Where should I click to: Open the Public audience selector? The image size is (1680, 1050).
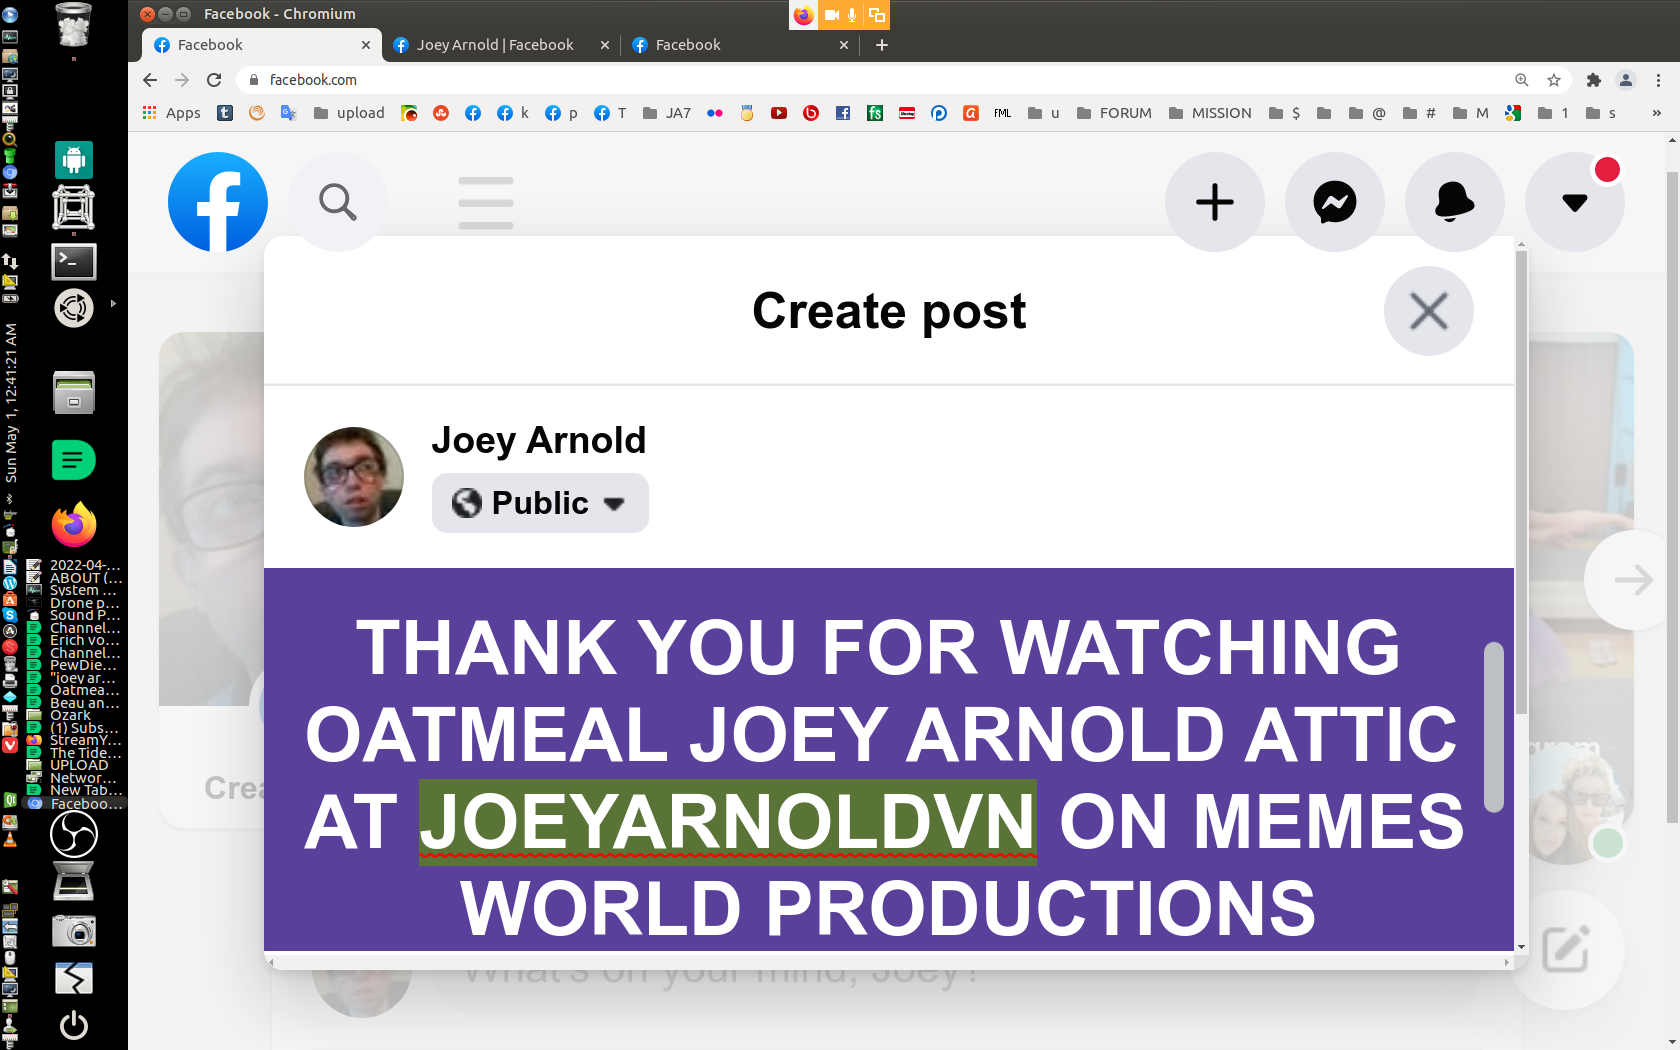pyautogui.click(x=540, y=503)
